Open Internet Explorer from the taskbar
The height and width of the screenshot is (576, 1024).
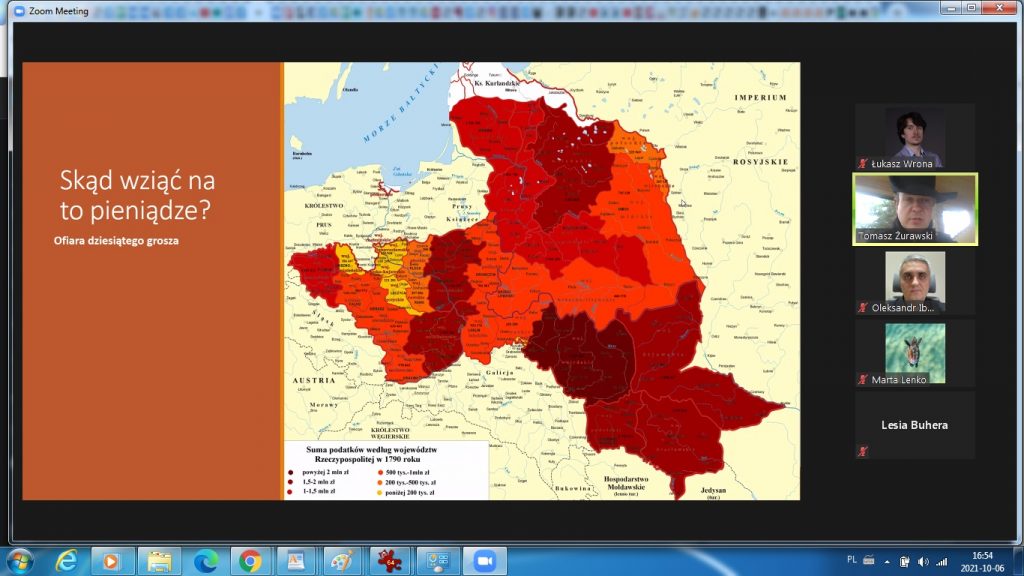point(67,560)
